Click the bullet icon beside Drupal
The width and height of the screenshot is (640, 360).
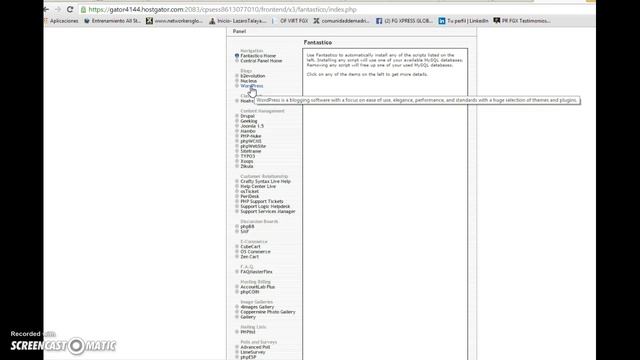click(x=237, y=116)
